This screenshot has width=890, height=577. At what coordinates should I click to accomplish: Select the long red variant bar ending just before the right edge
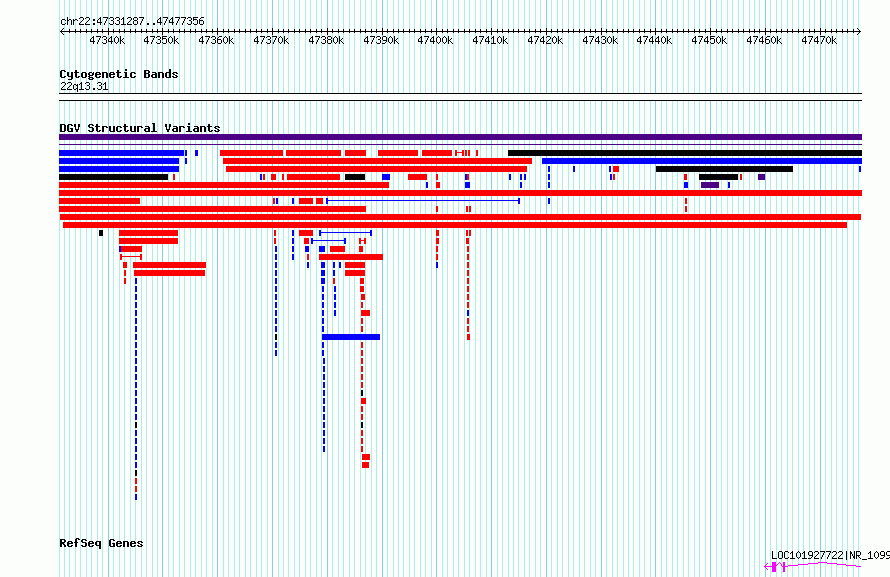(455, 225)
